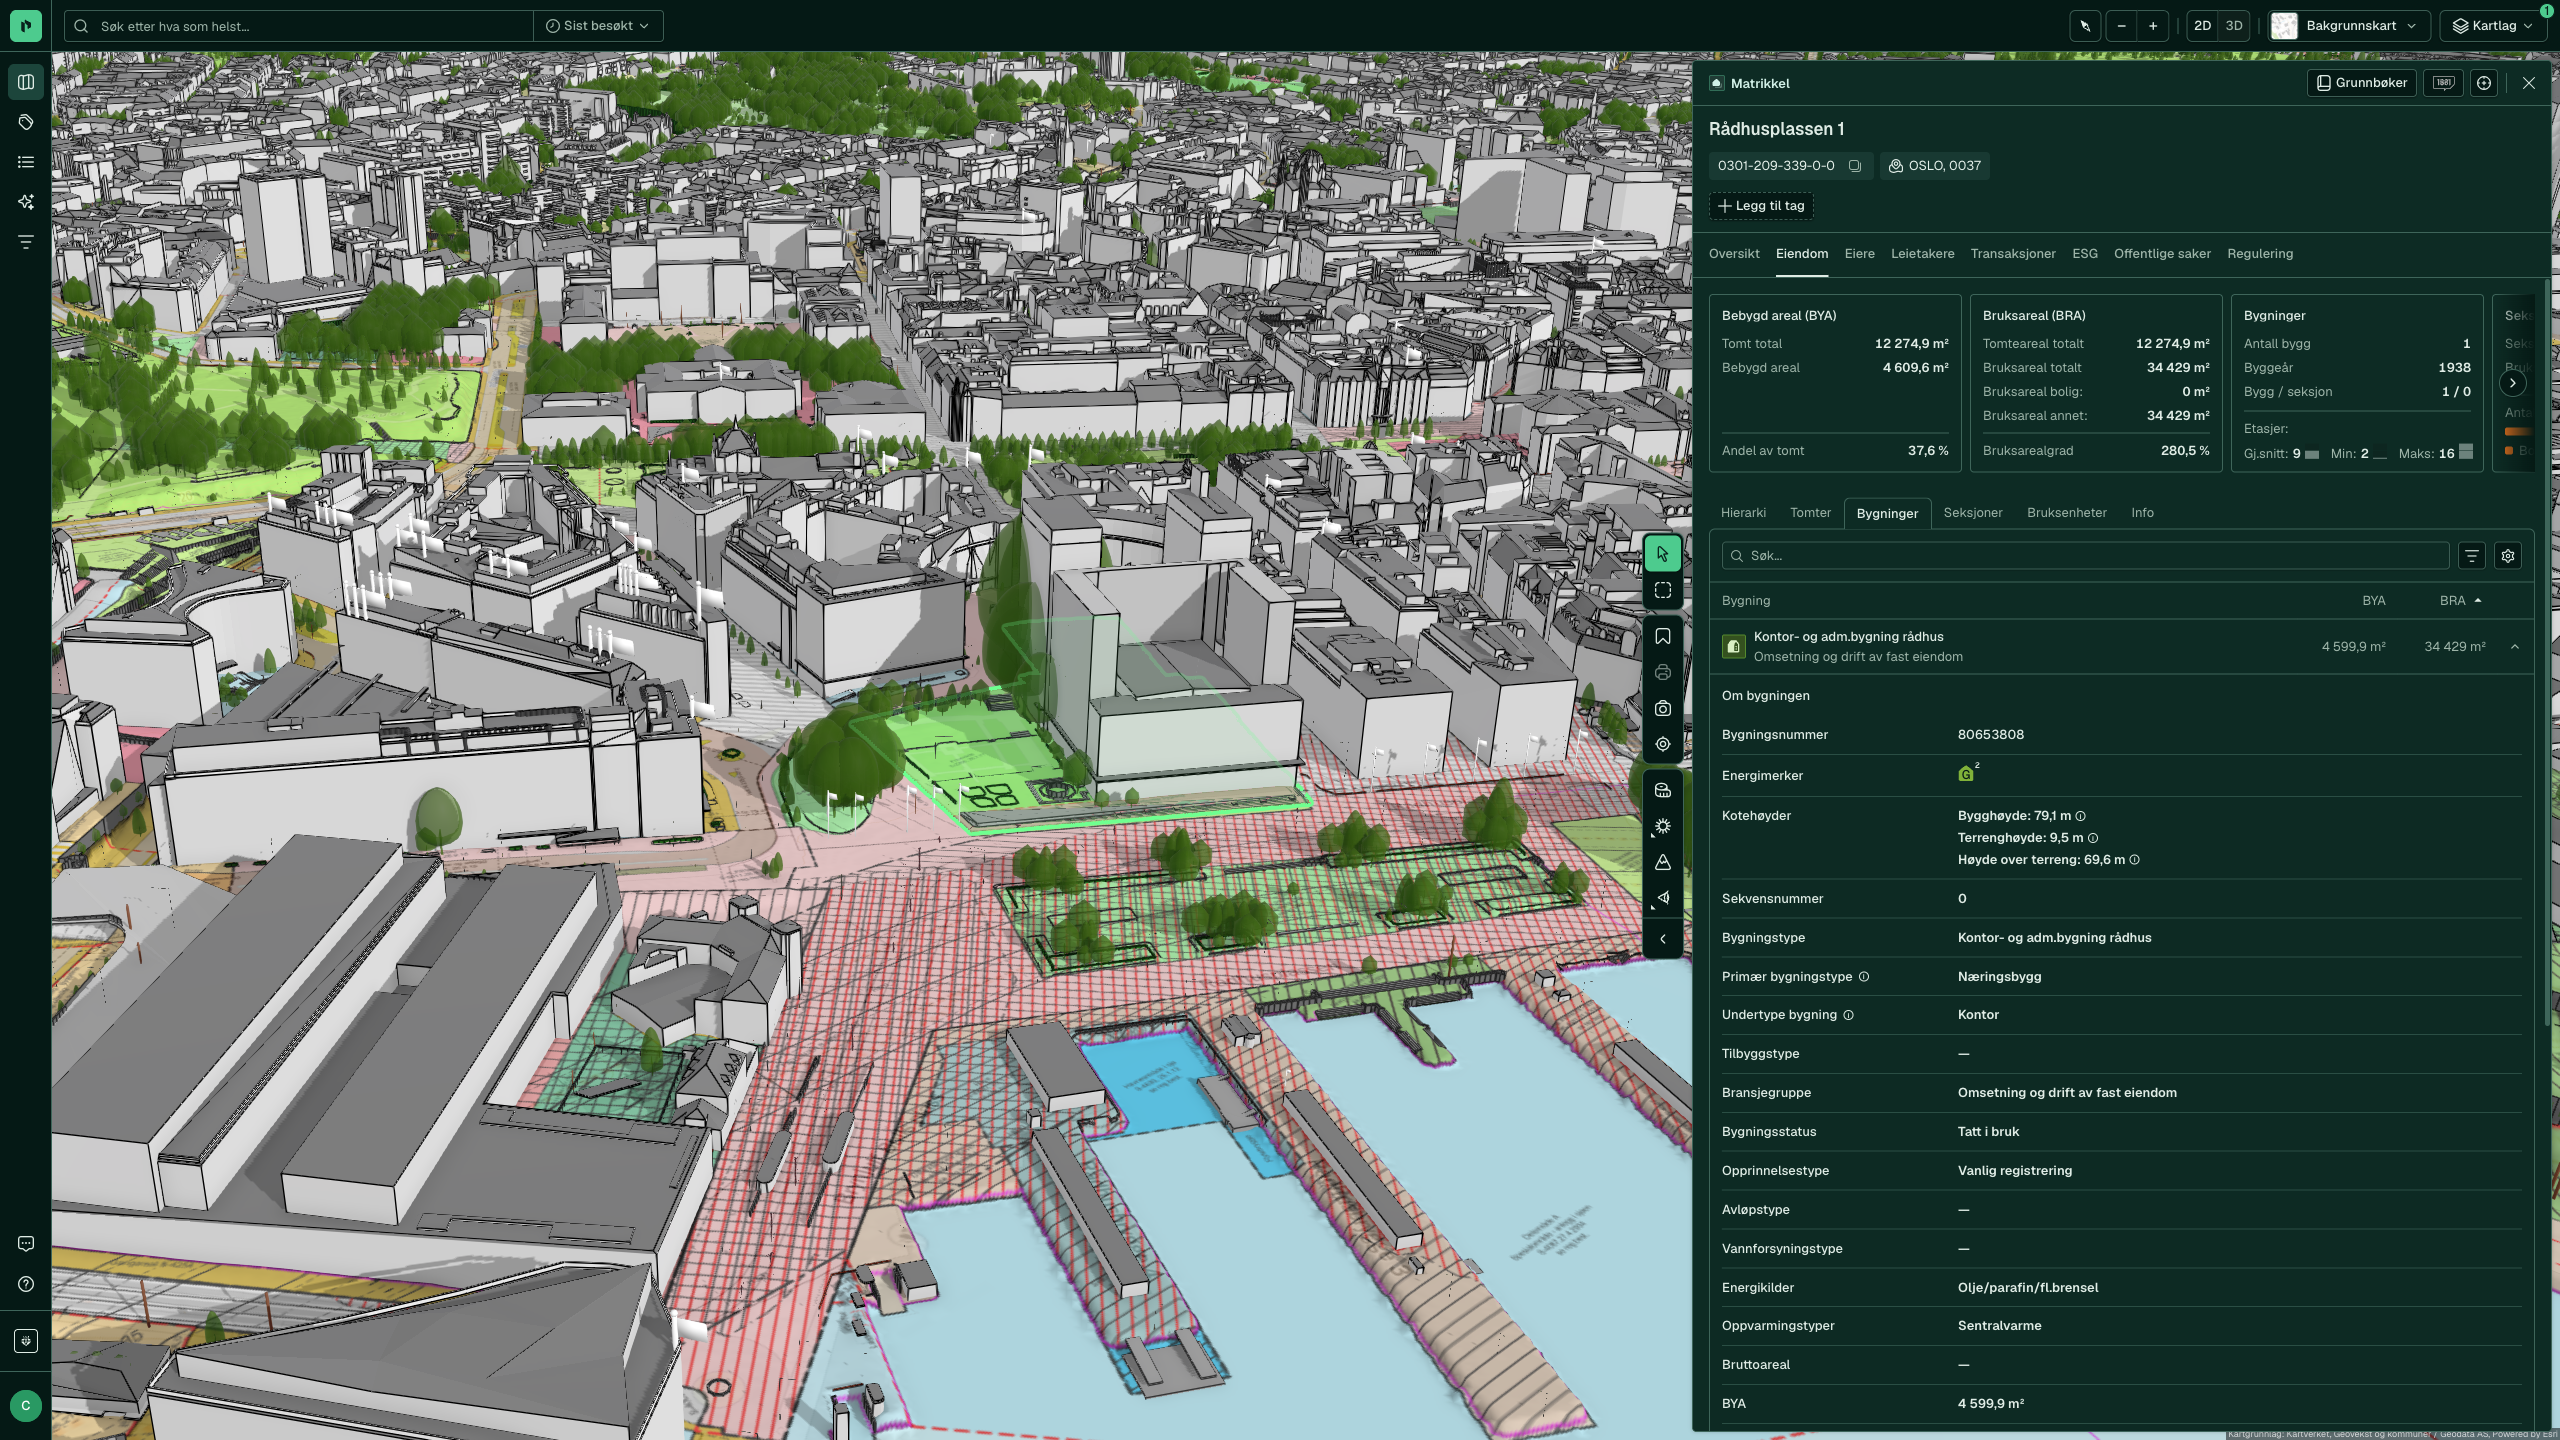This screenshot has width=2560, height=1440.
Task: Open the sun and daylight tool
Action: pyautogui.click(x=1663, y=826)
